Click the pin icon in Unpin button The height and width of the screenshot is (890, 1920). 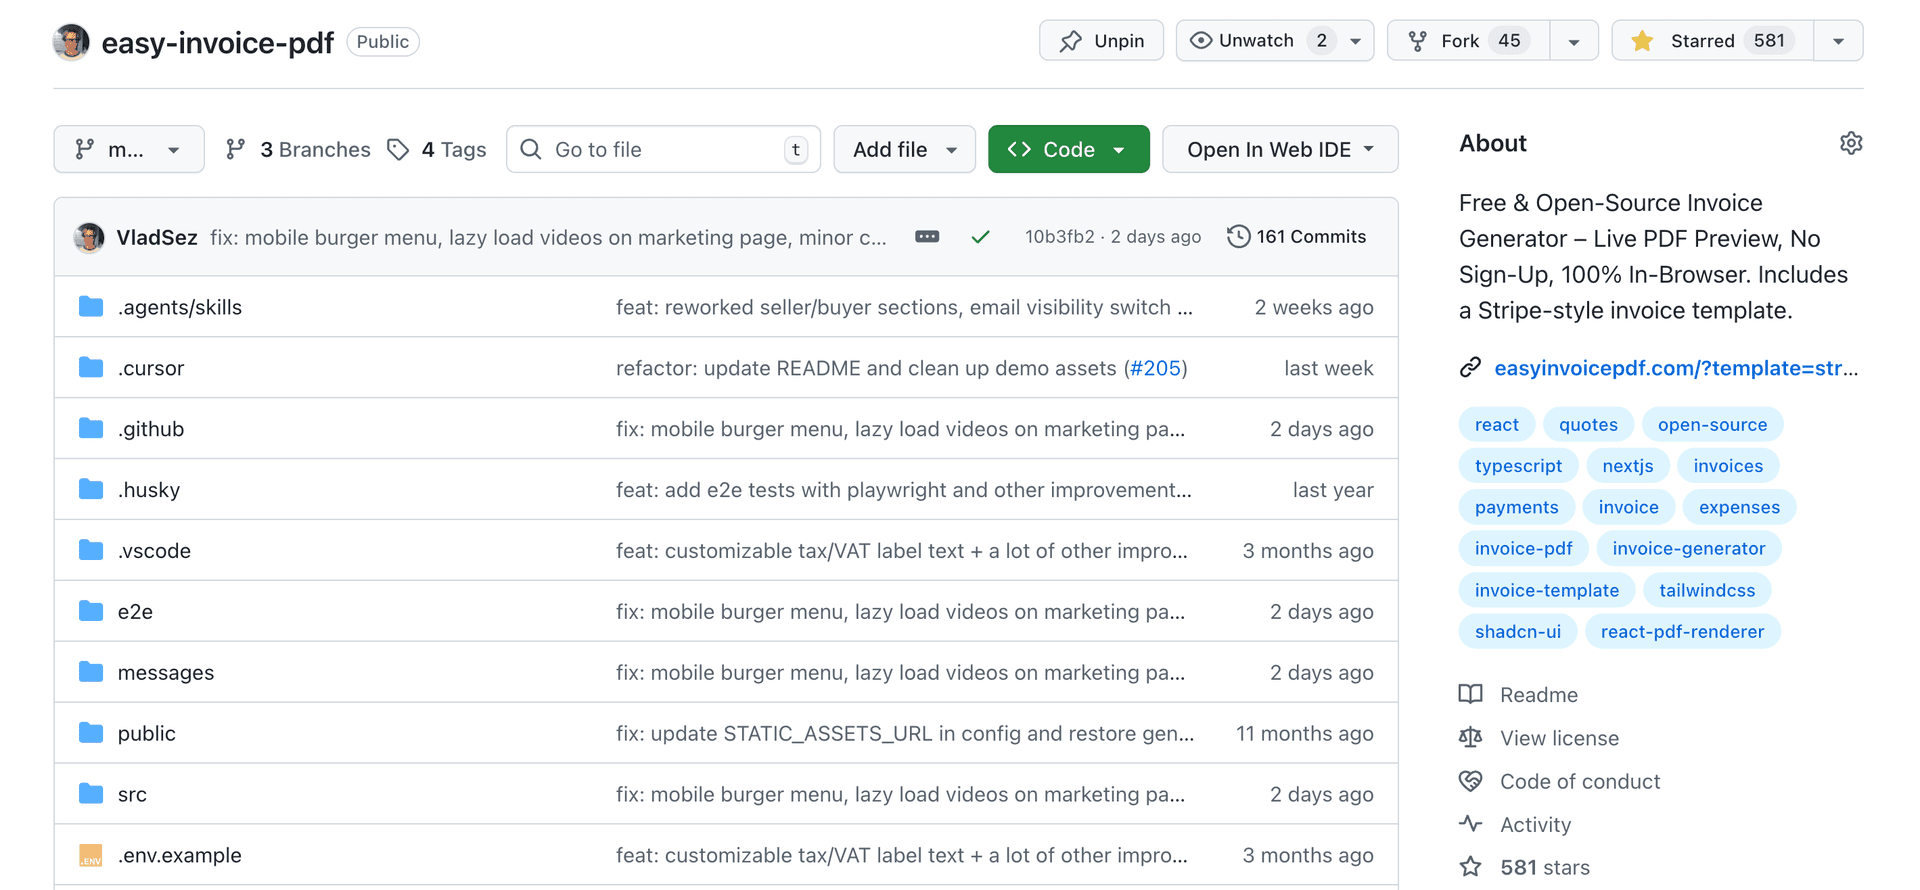point(1071,41)
